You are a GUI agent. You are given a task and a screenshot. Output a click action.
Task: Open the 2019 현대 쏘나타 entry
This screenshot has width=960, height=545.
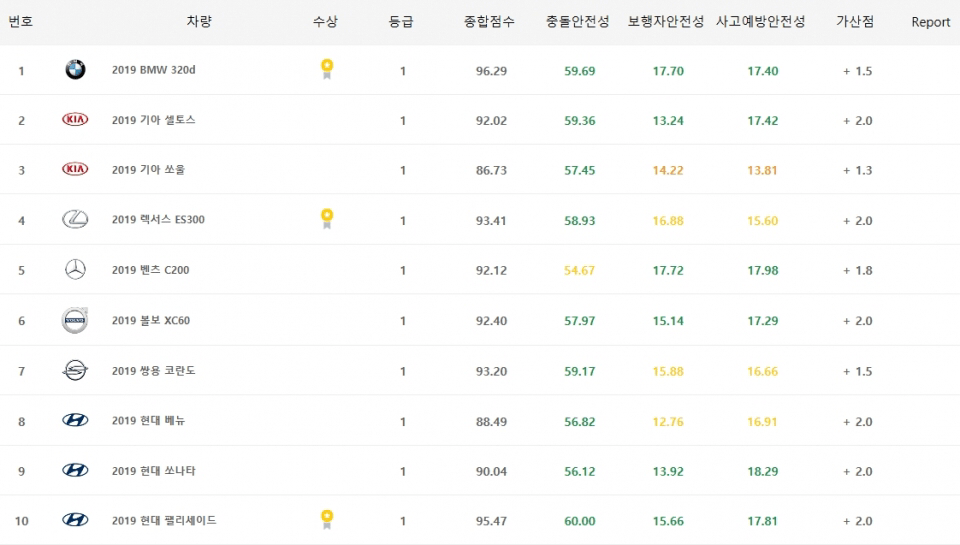[154, 471]
